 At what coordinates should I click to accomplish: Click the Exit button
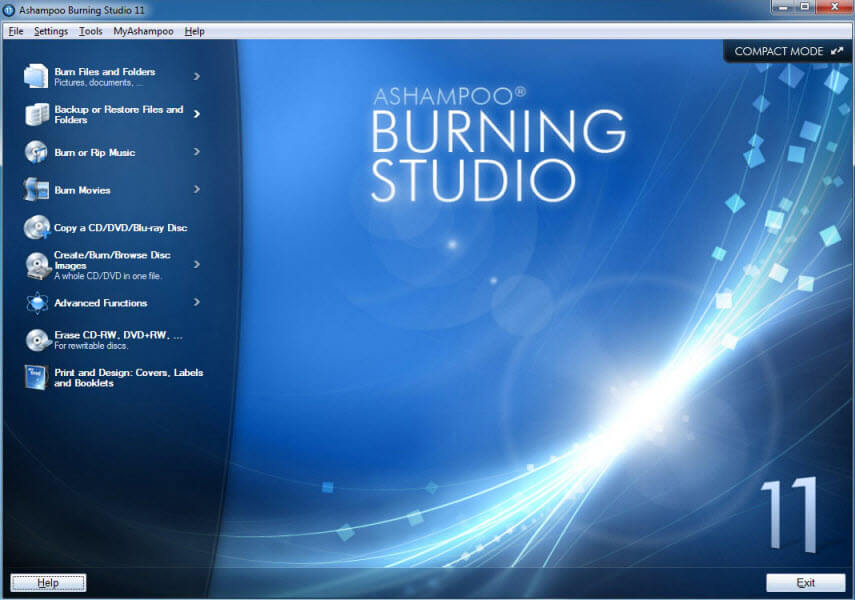tap(805, 583)
